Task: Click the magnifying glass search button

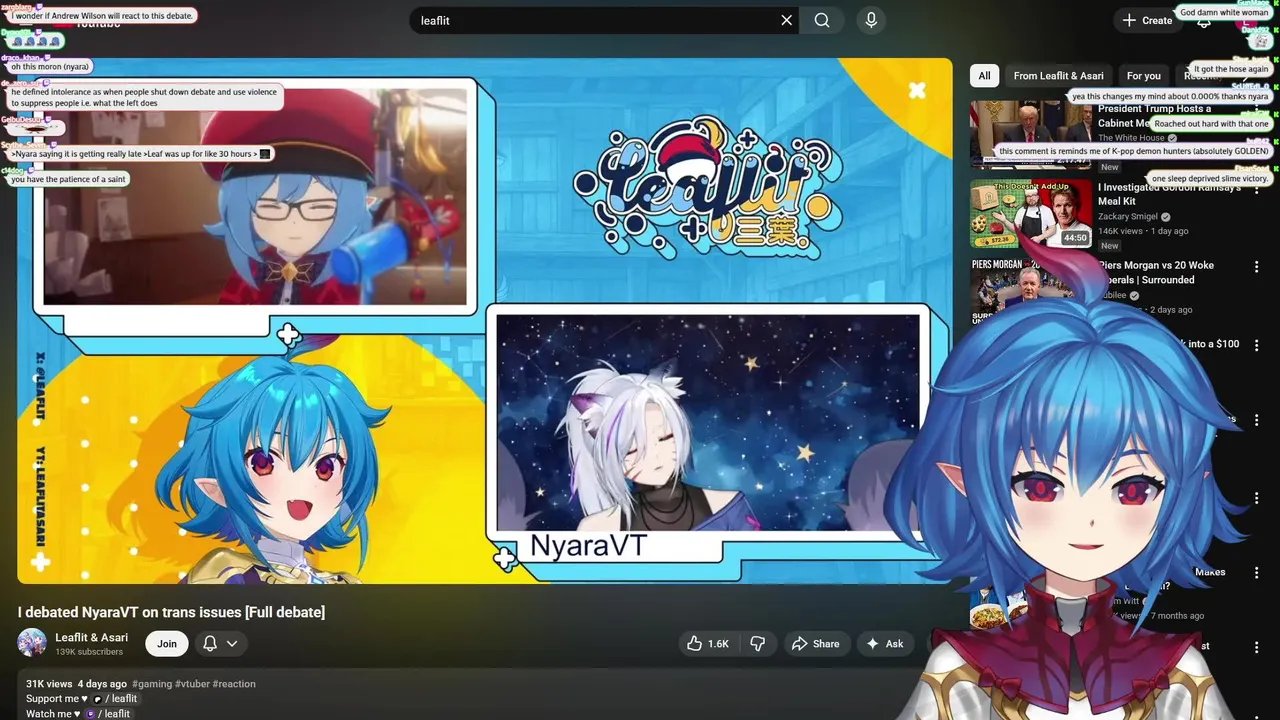Action: pyautogui.click(x=822, y=20)
